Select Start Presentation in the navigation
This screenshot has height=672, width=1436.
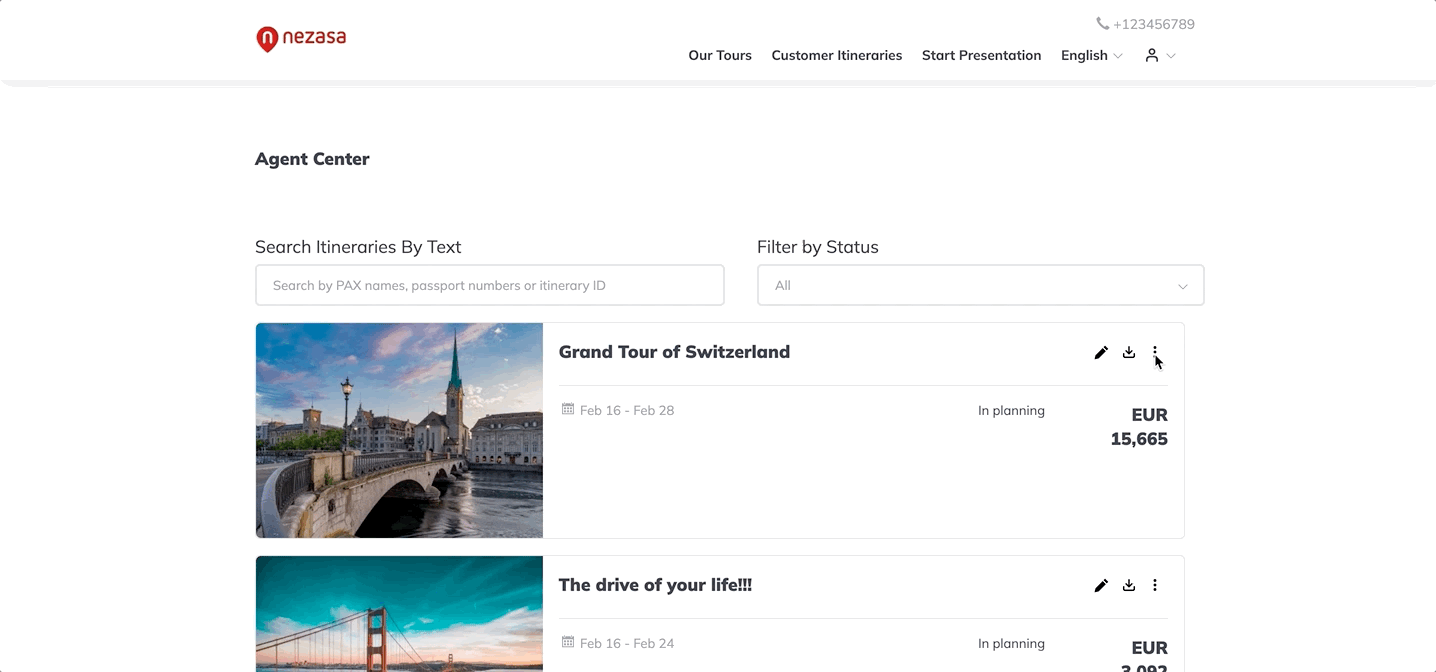click(x=981, y=55)
